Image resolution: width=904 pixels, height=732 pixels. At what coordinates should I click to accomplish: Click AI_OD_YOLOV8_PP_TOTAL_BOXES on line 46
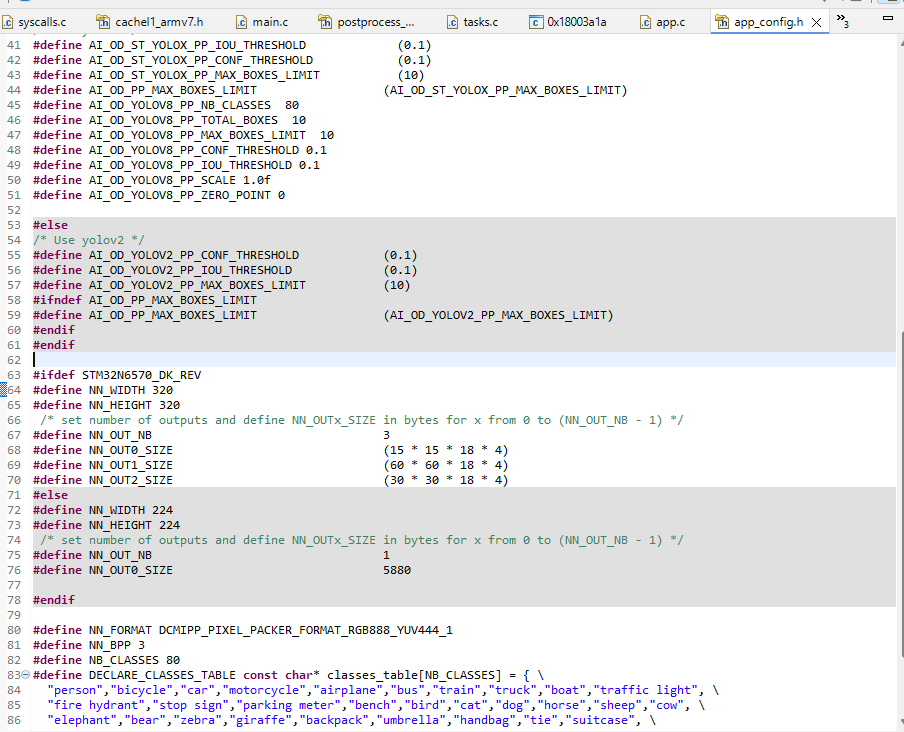pos(183,120)
